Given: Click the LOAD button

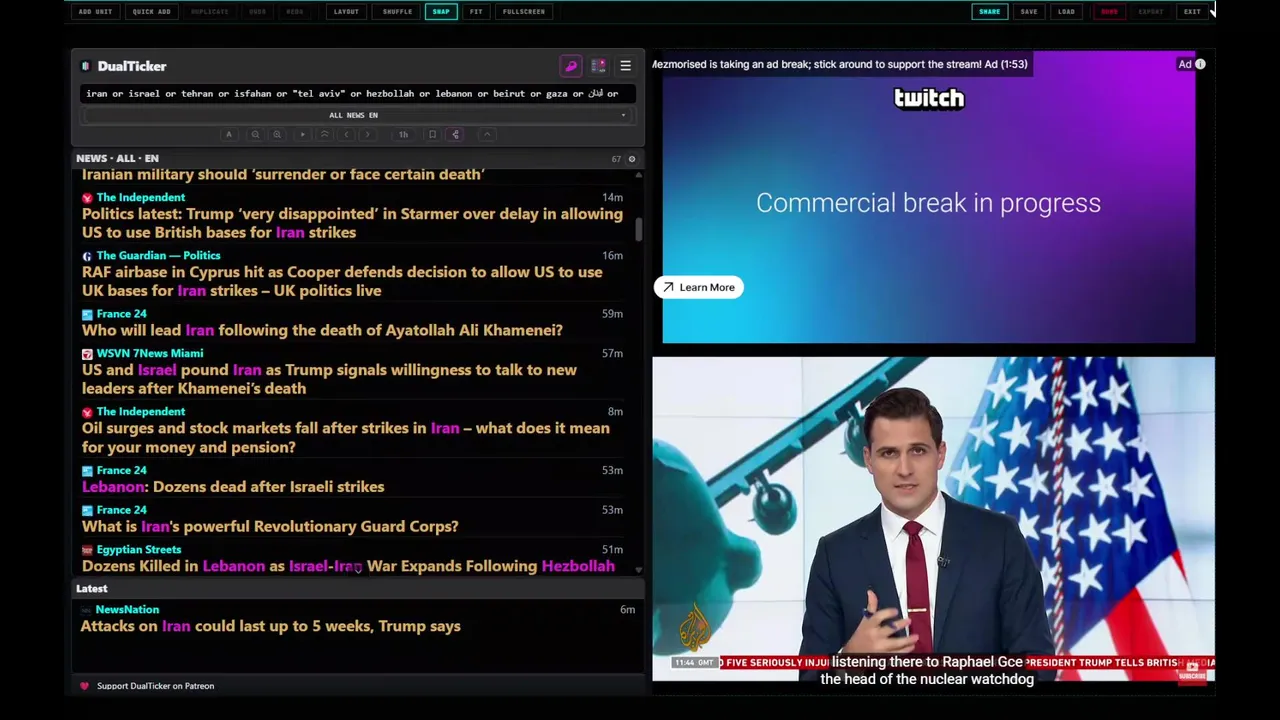Looking at the screenshot, I should (x=1066, y=11).
